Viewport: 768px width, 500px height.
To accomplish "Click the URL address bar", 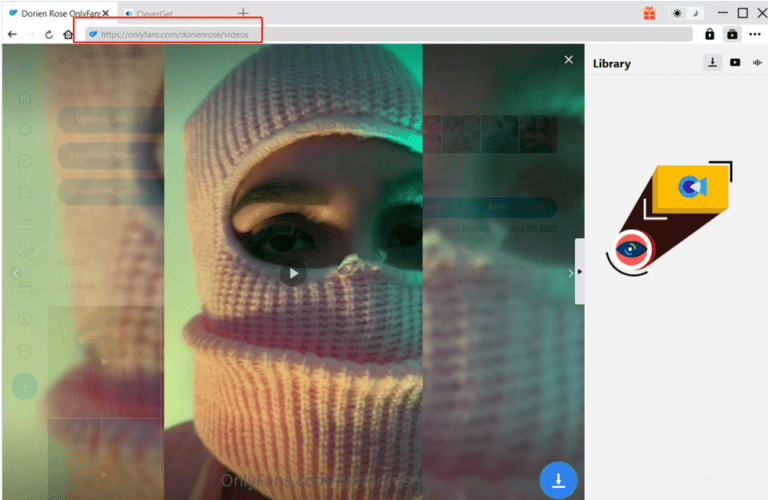I will [x=390, y=34].
